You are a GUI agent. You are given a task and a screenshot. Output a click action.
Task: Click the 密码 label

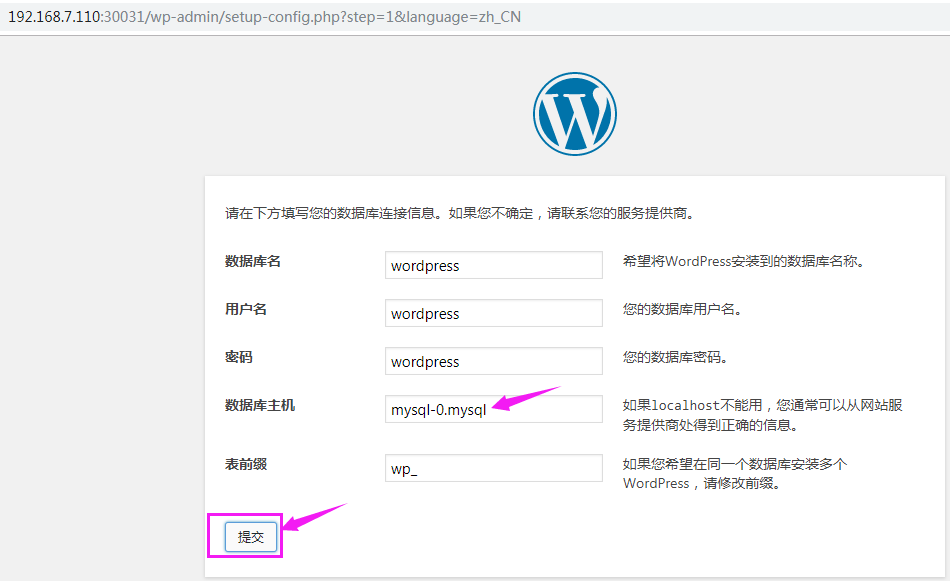point(239,357)
